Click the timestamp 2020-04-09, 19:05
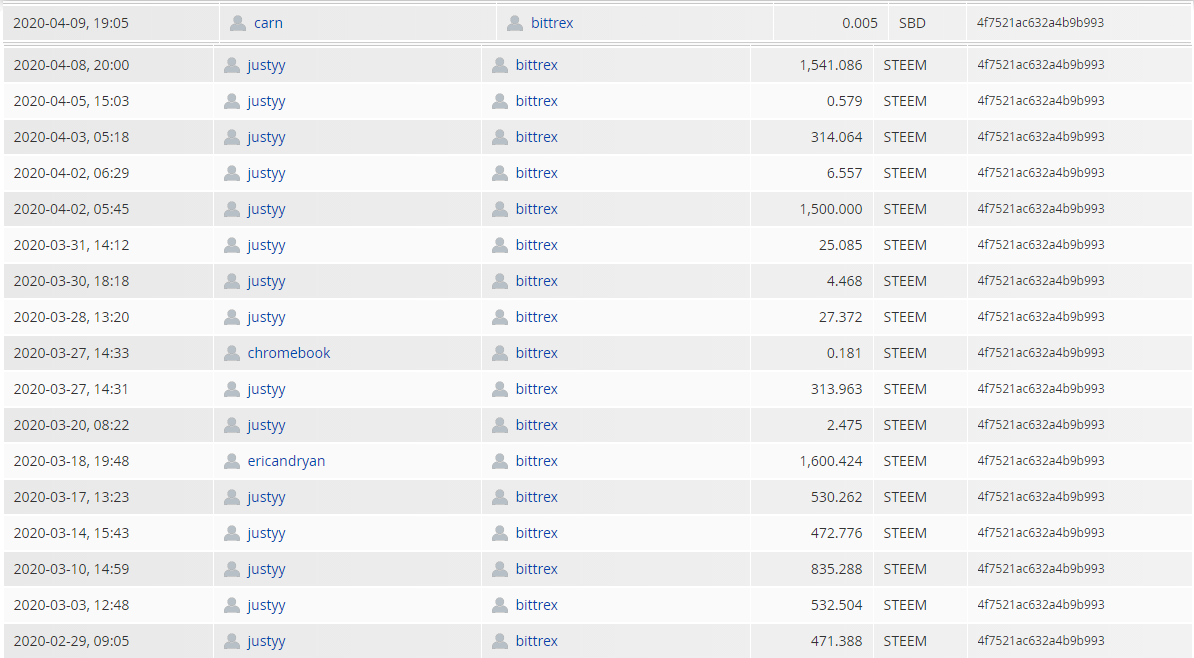Viewport: 1194px width, 658px height. [x=71, y=23]
